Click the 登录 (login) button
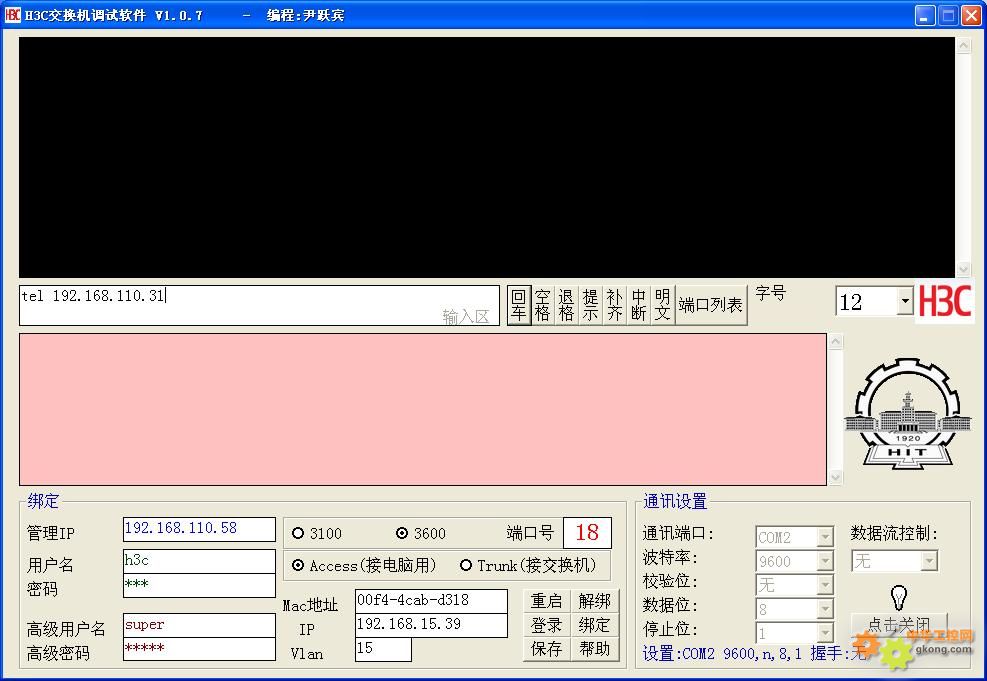This screenshot has width=987, height=681. pos(546,625)
